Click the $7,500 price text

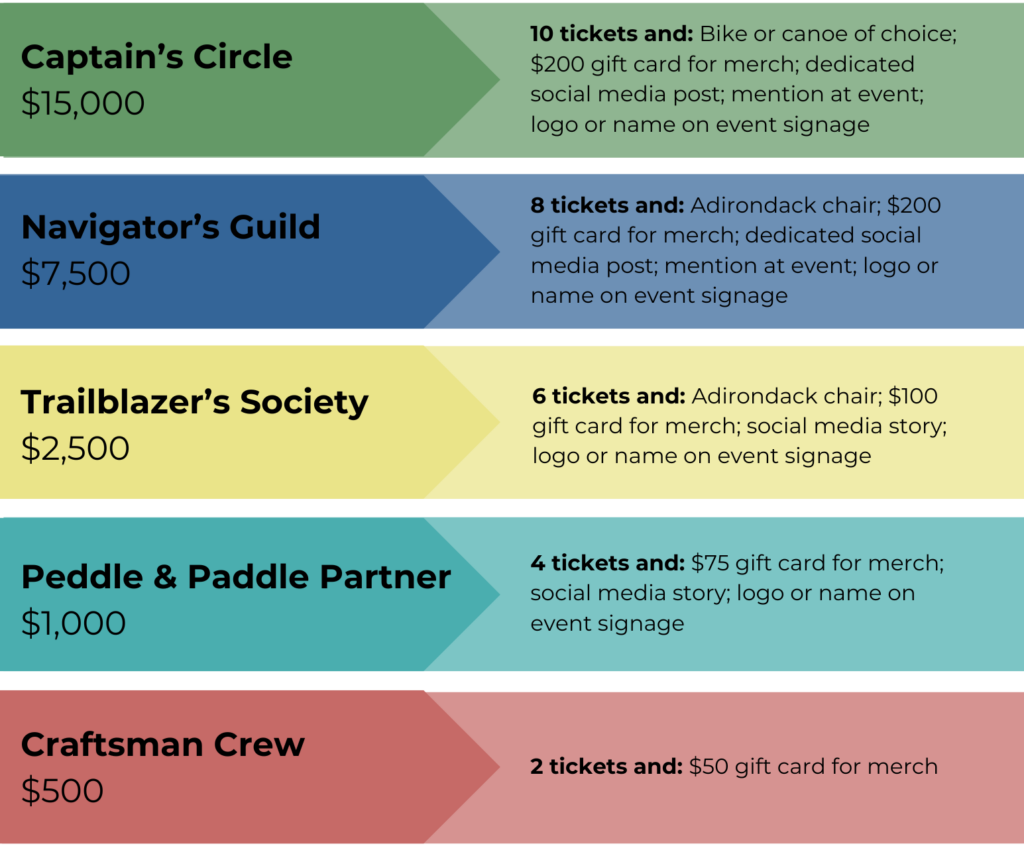76,274
